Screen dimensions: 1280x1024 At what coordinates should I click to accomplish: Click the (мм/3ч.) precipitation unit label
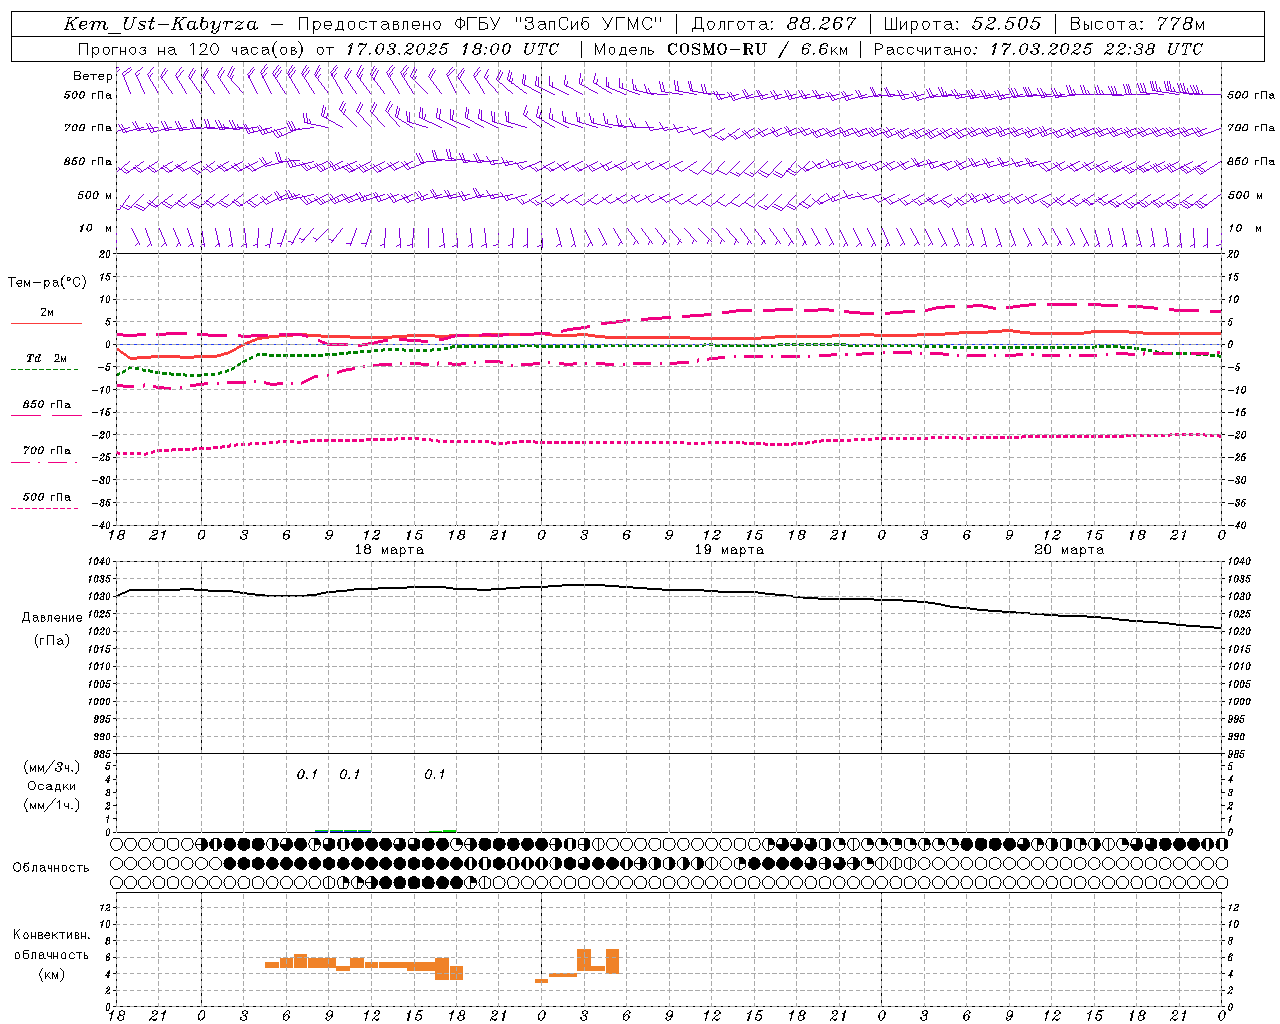tap(52, 768)
